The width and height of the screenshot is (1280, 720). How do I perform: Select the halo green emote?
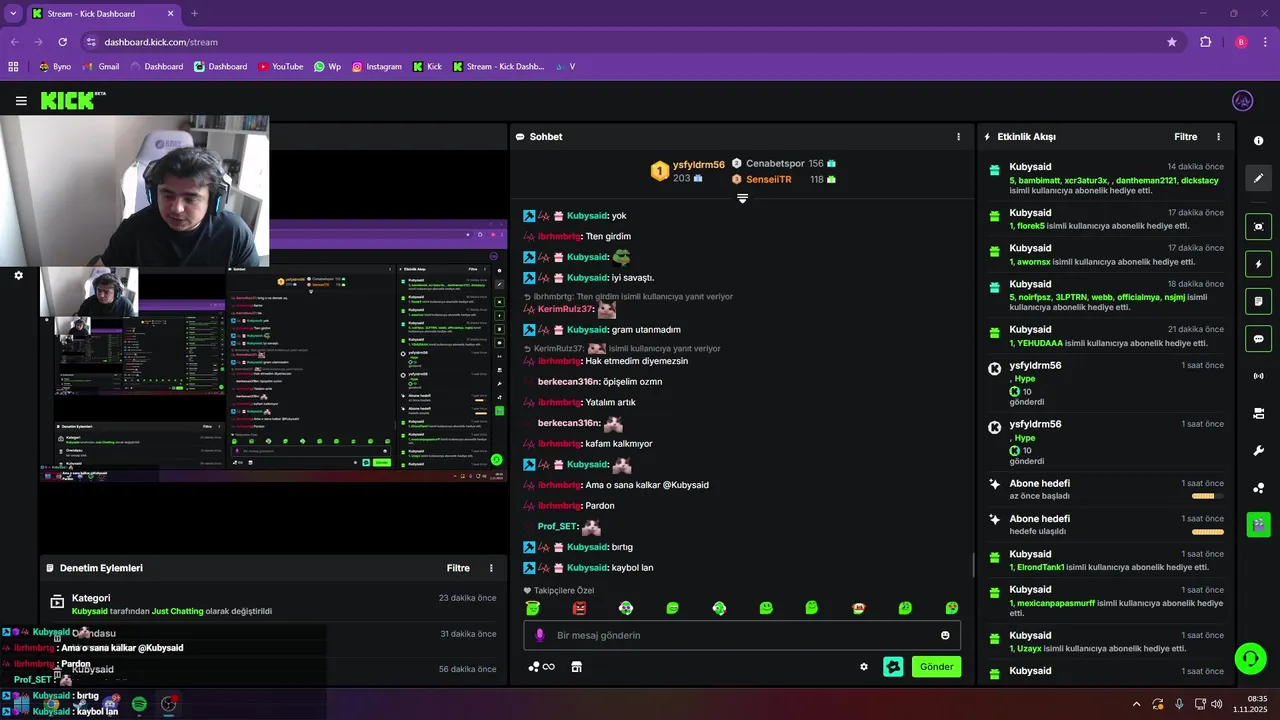tap(533, 608)
